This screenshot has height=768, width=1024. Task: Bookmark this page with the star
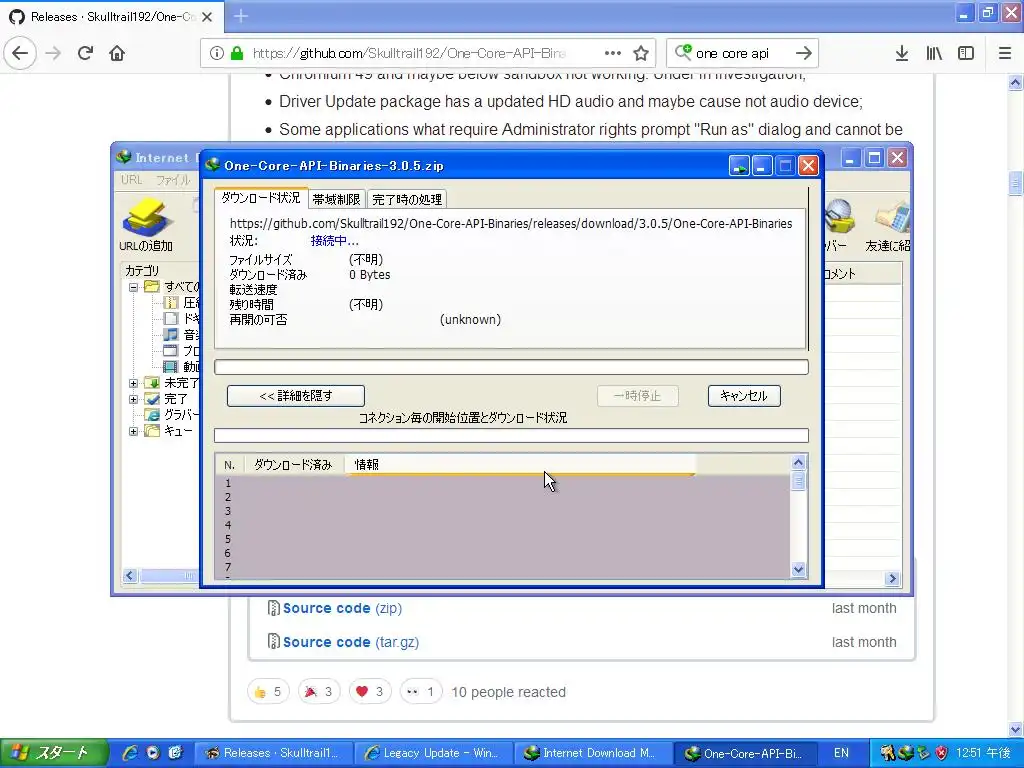[x=641, y=53]
